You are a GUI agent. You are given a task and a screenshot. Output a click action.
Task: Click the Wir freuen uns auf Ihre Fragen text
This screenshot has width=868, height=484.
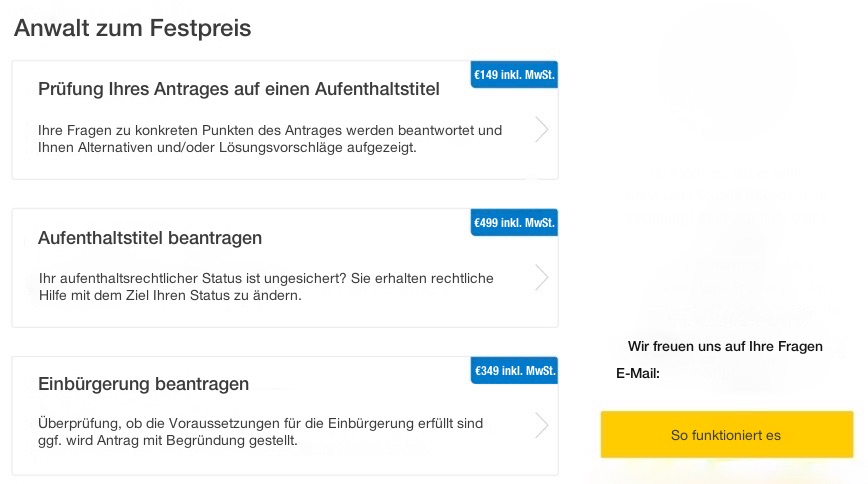[725, 347]
